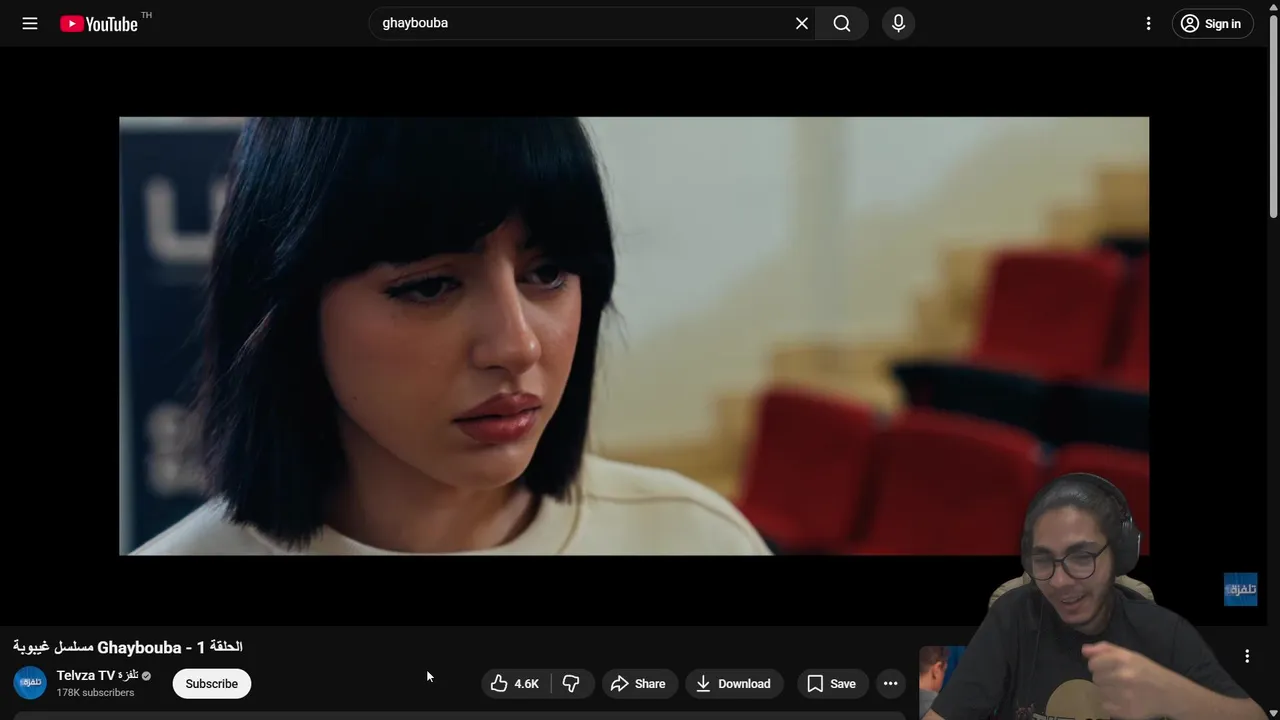
Task: Click the magnifier search button
Action: [842, 23]
